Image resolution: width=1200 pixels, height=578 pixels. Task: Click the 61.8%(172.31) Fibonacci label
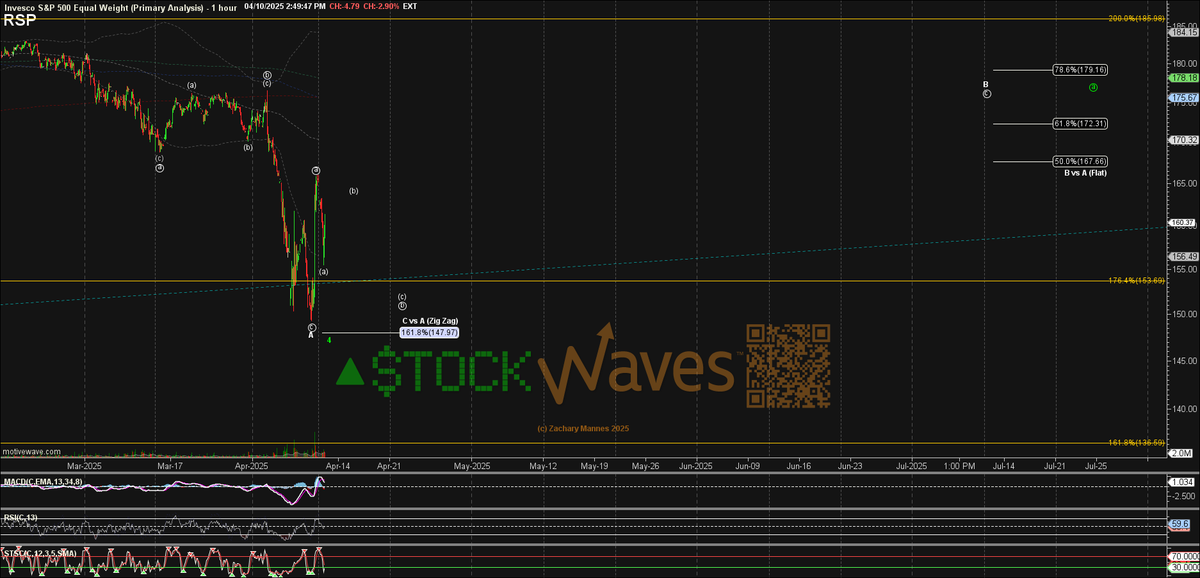pos(1079,123)
